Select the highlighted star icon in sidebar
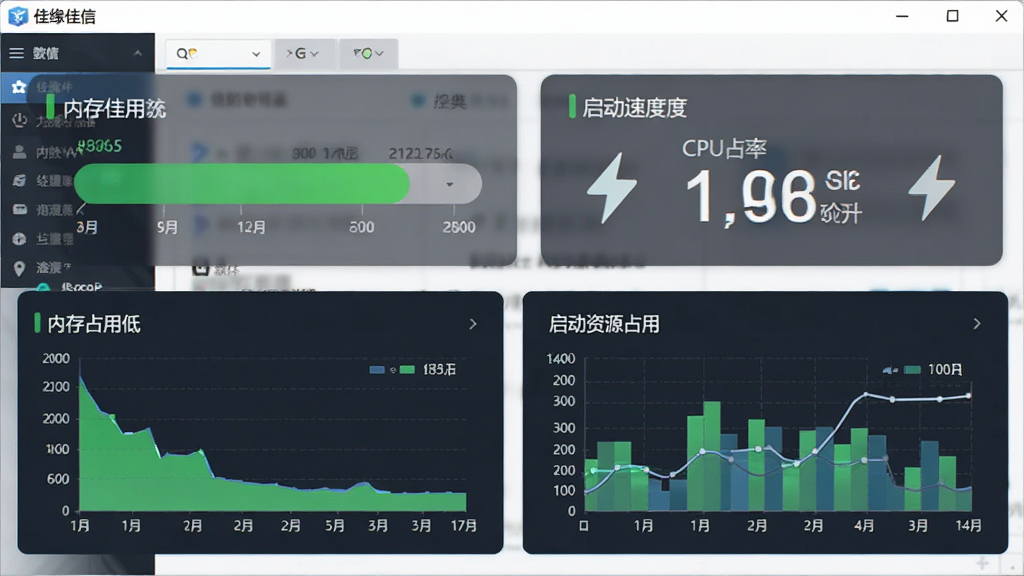 pyautogui.click(x=19, y=87)
